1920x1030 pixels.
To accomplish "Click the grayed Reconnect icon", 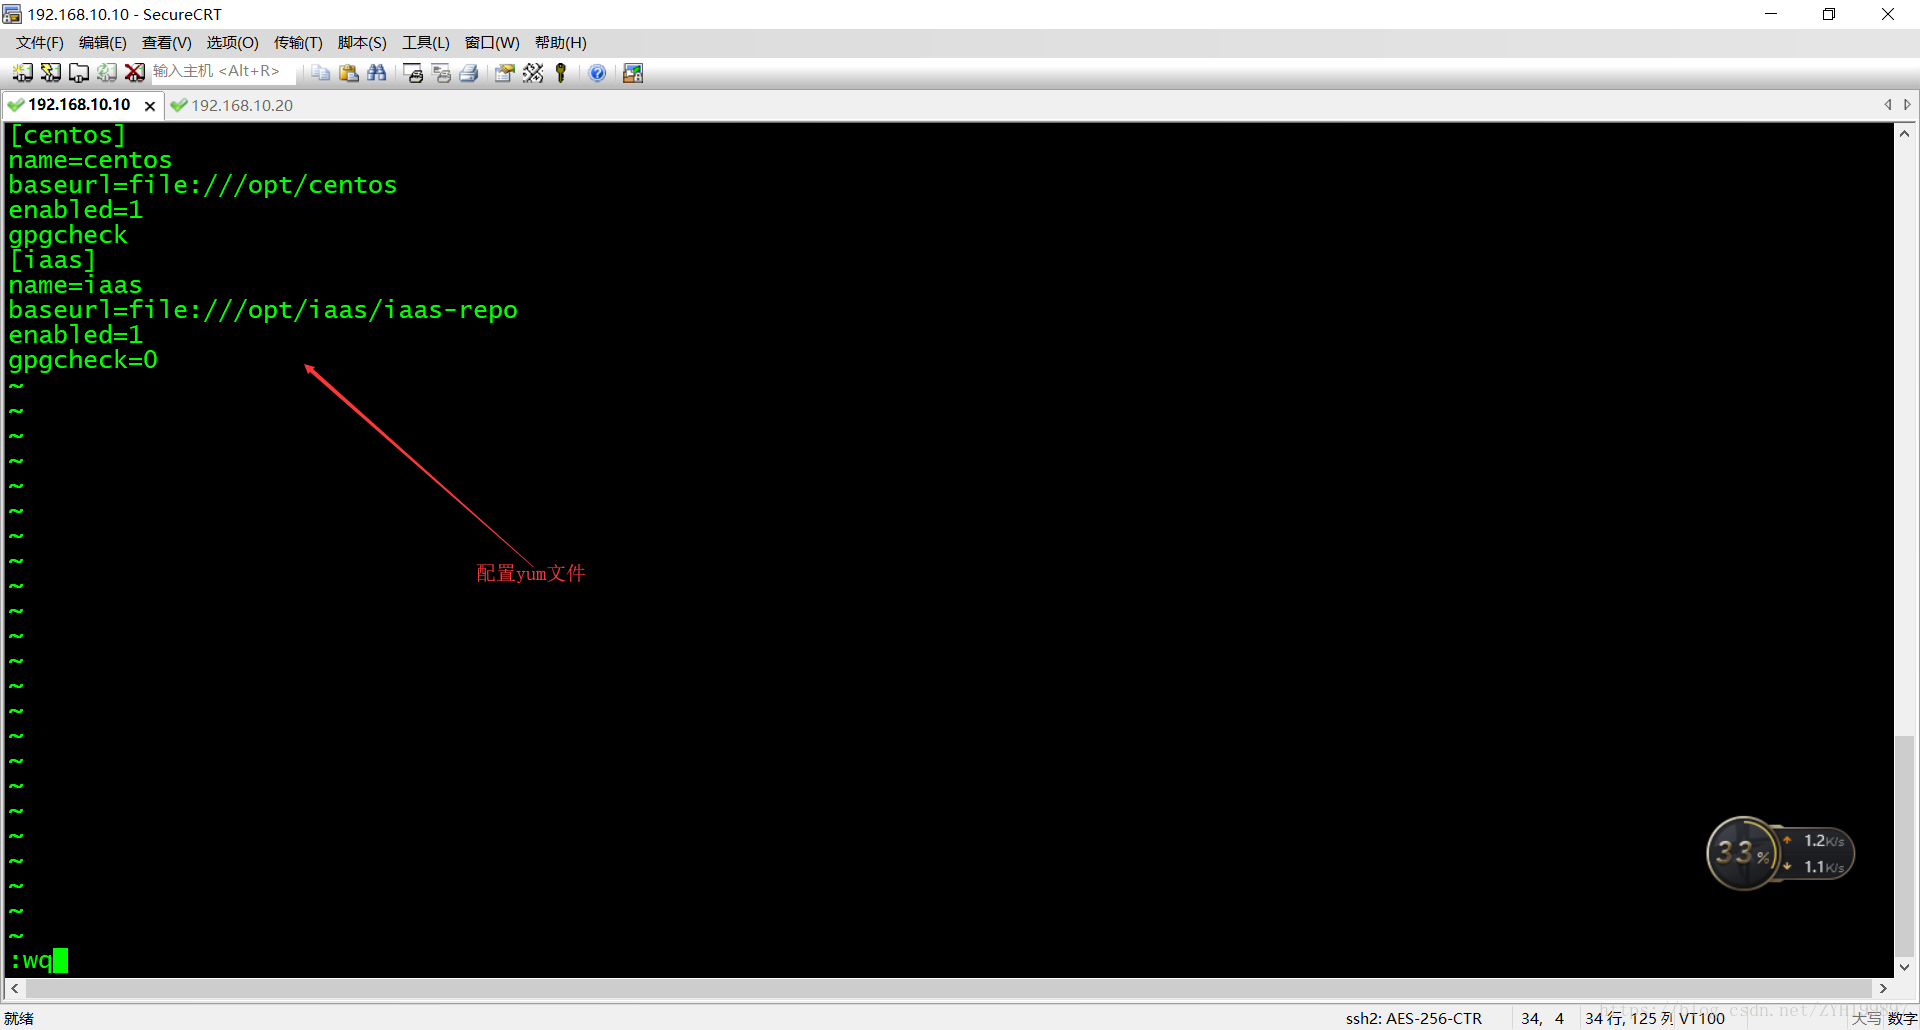I will (106, 72).
